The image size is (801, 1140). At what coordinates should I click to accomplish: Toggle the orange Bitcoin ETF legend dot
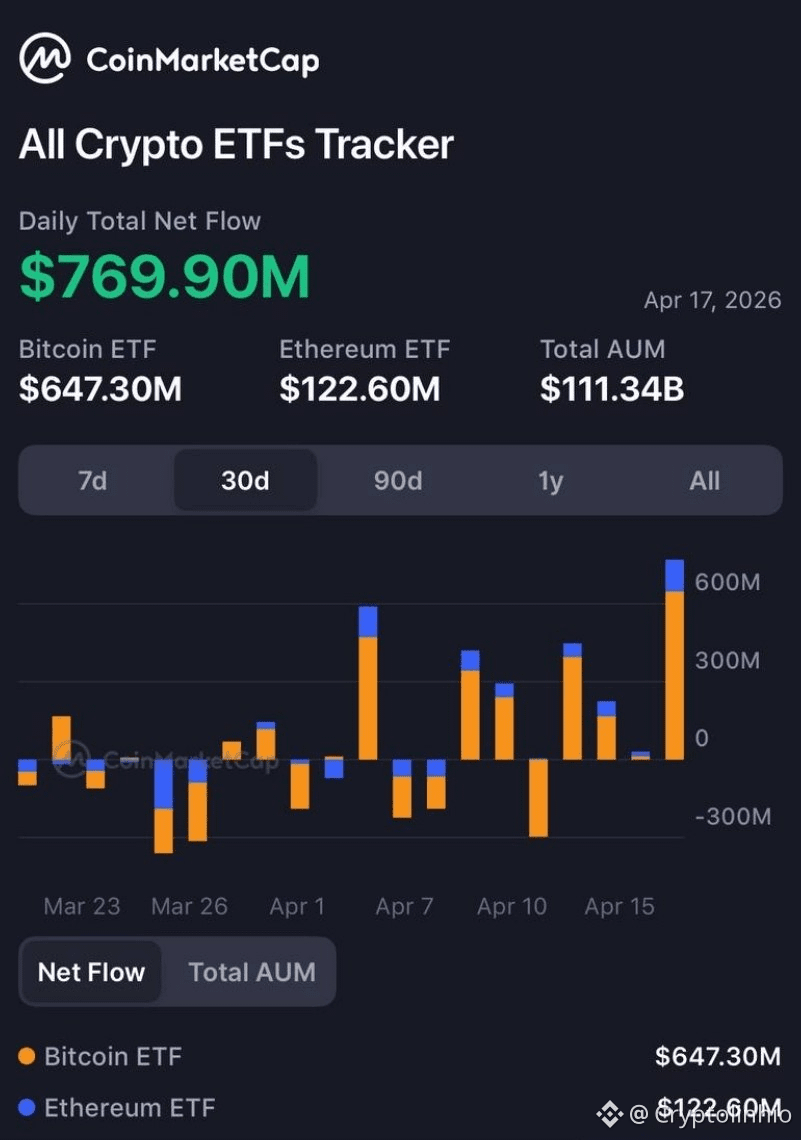tap(27, 1056)
